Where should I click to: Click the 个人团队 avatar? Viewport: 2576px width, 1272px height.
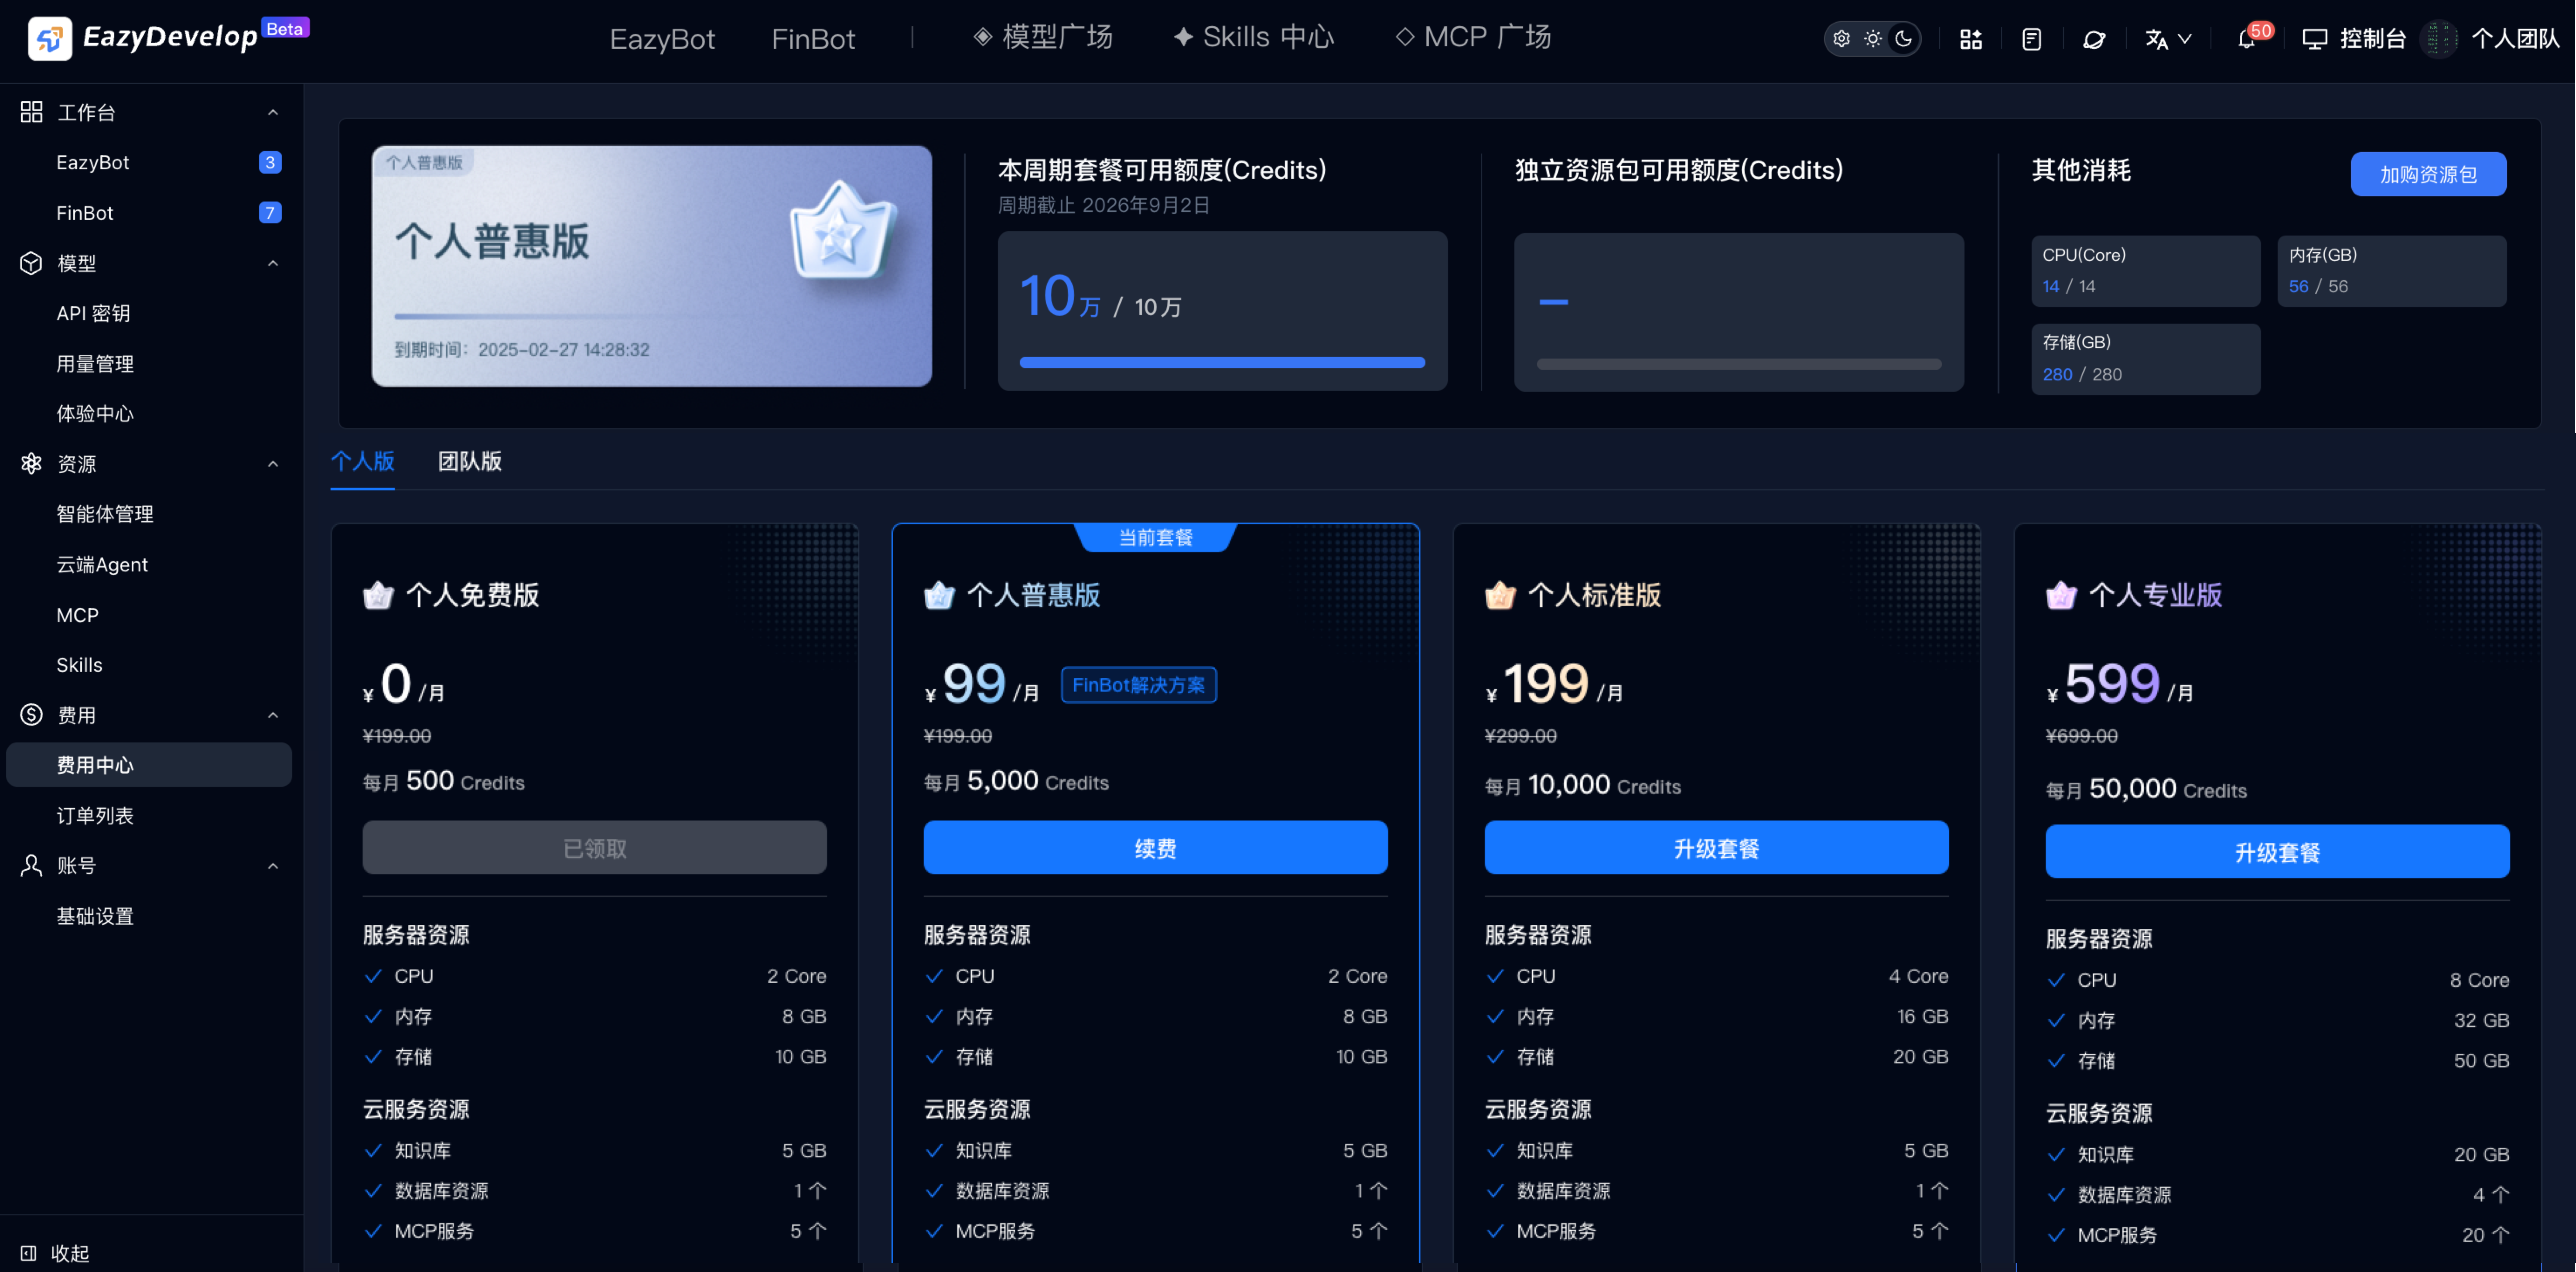pos(2439,39)
